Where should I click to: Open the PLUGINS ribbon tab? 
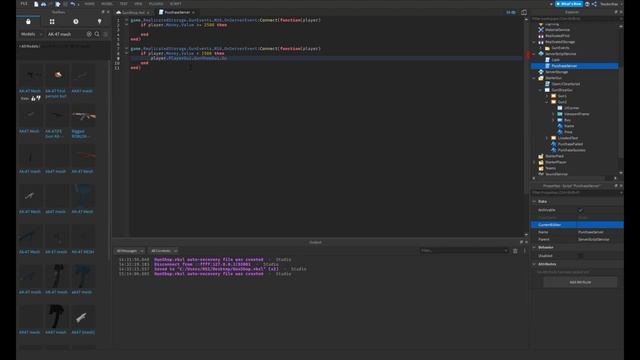coord(156,4)
